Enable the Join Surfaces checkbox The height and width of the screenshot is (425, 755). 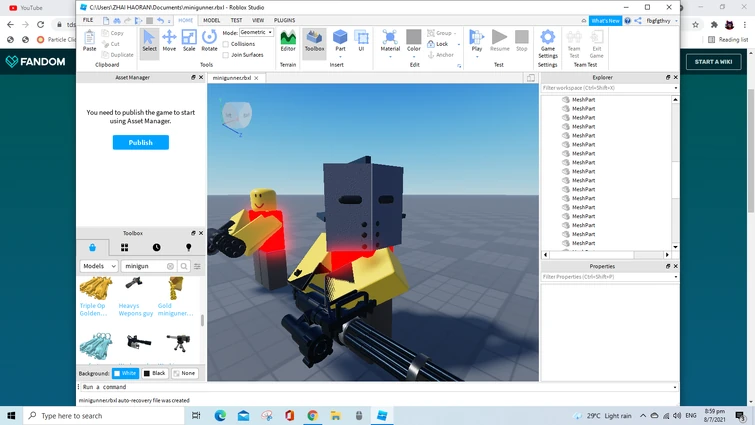pos(226,55)
